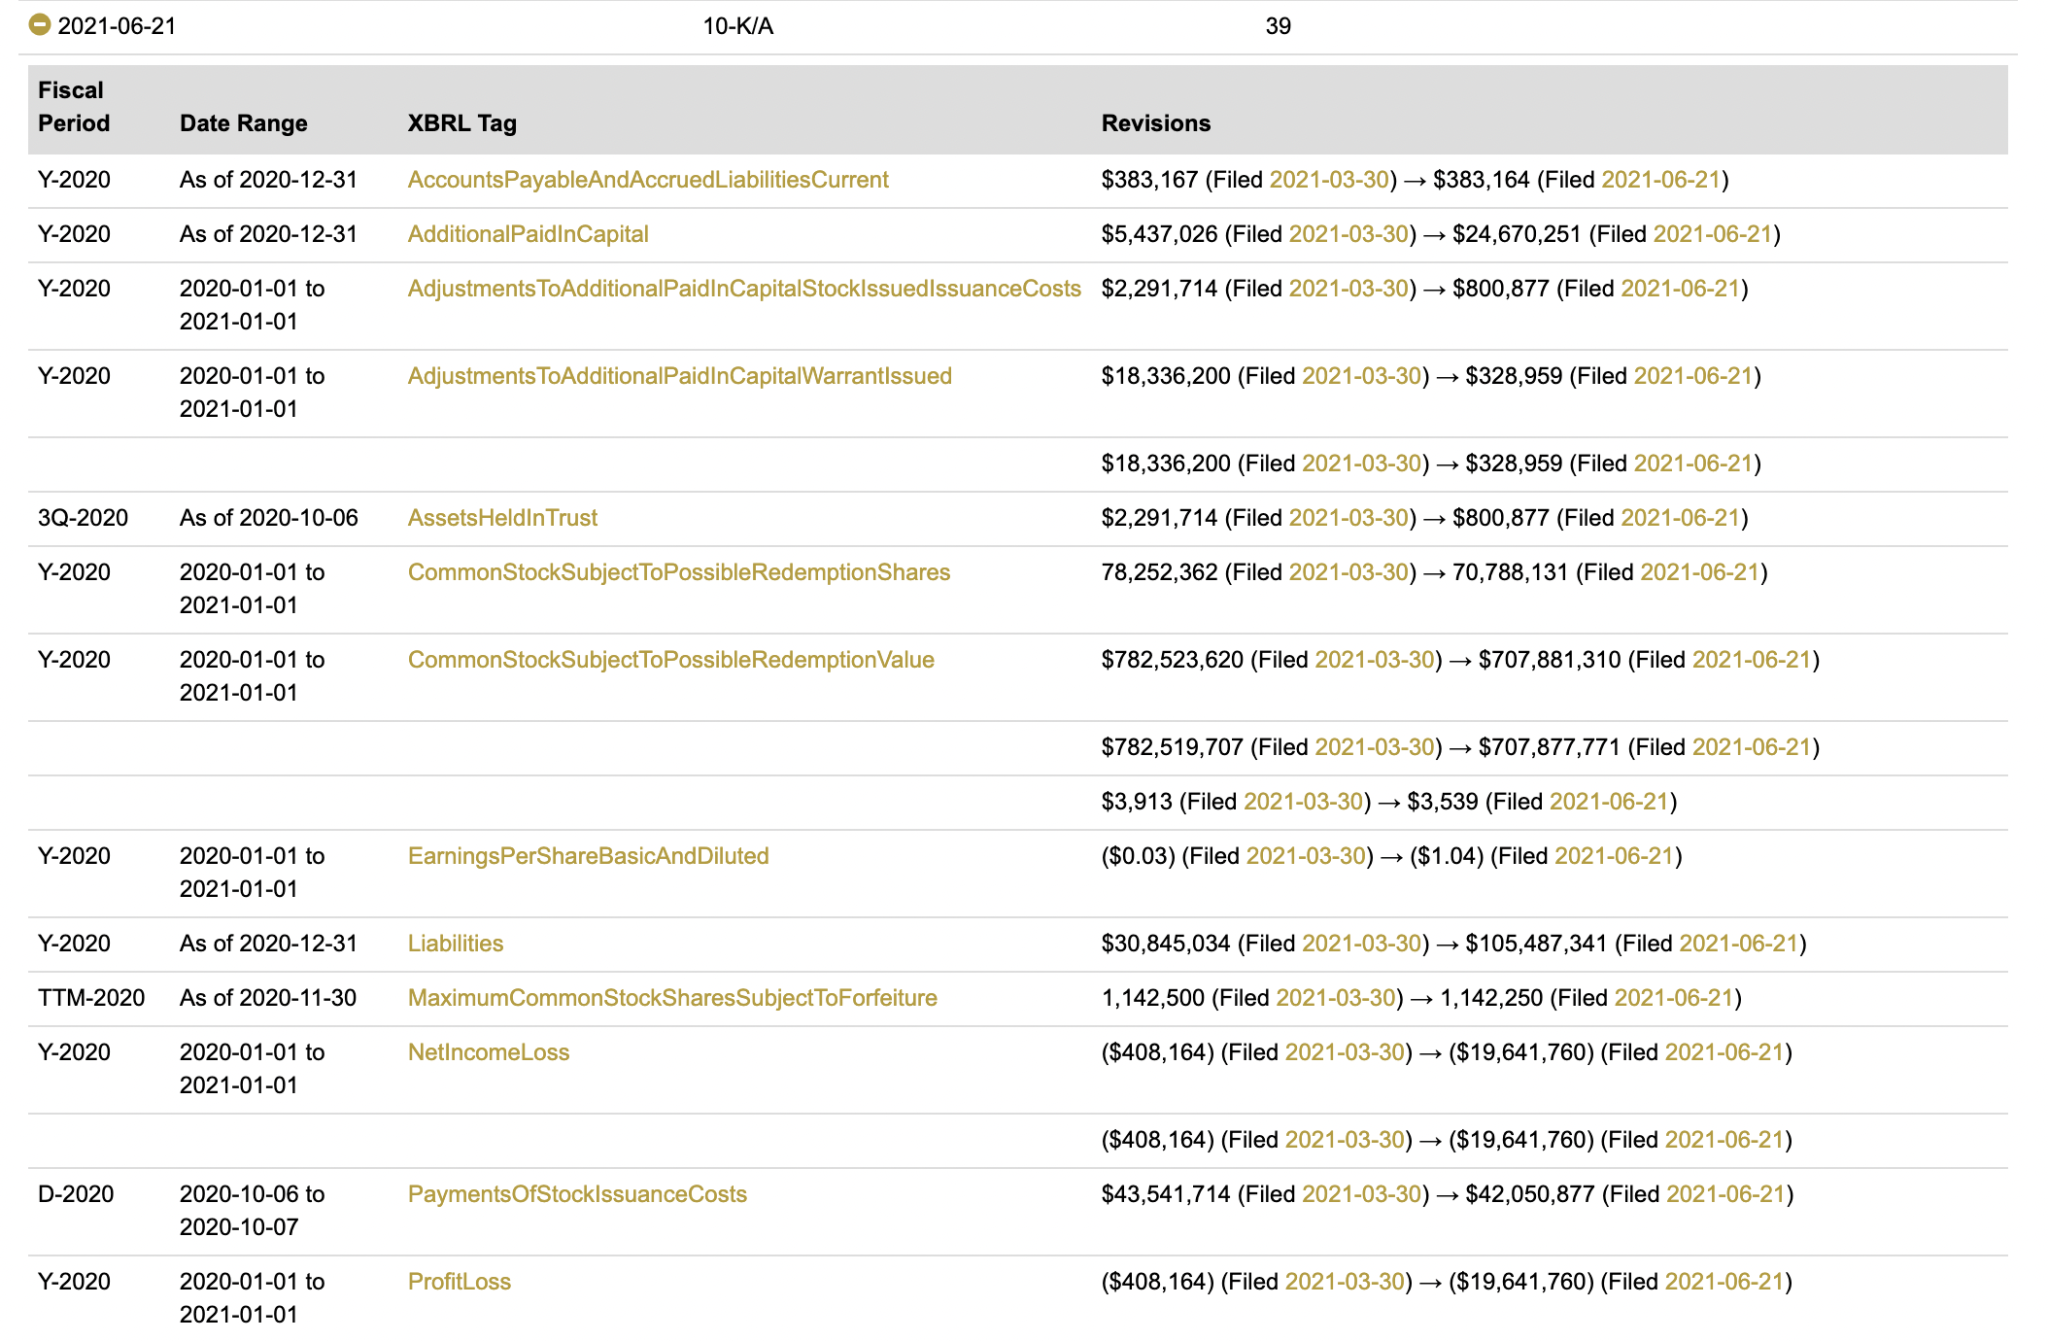Click the NetIncomeLoss tag link
The width and height of the screenshot is (2048, 1341).
(x=488, y=1052)
